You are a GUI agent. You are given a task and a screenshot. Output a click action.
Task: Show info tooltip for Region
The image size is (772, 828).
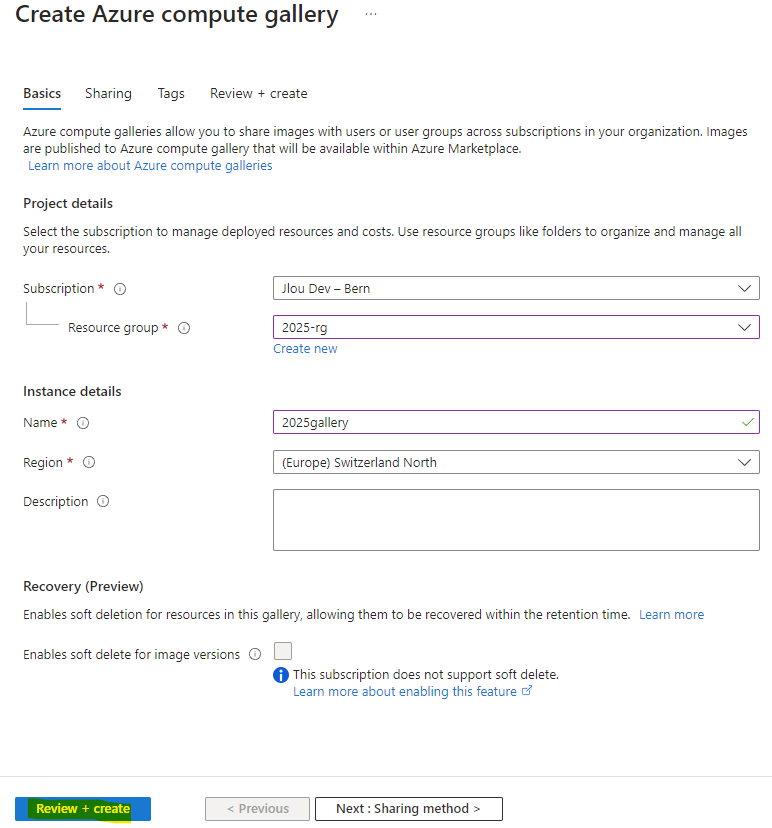(89, 463)
